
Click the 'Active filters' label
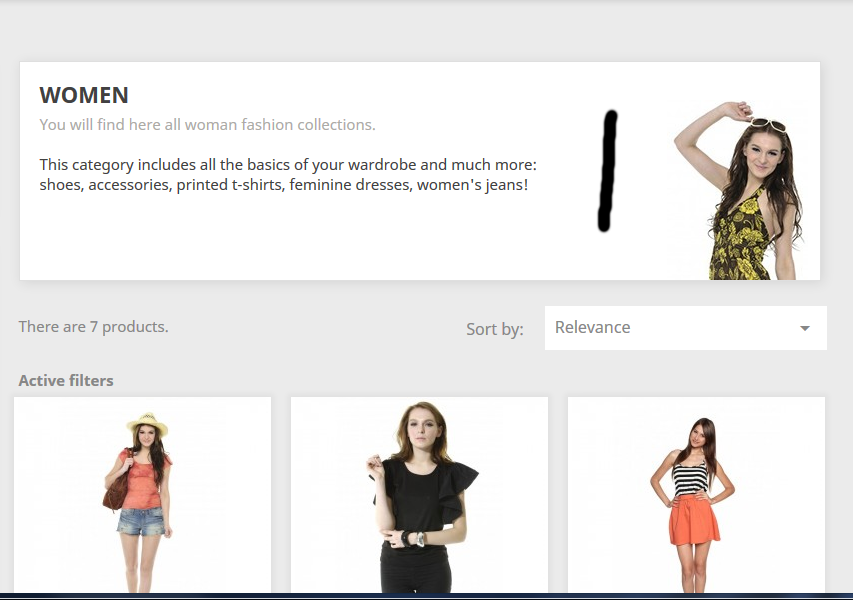tap(66, 380)
